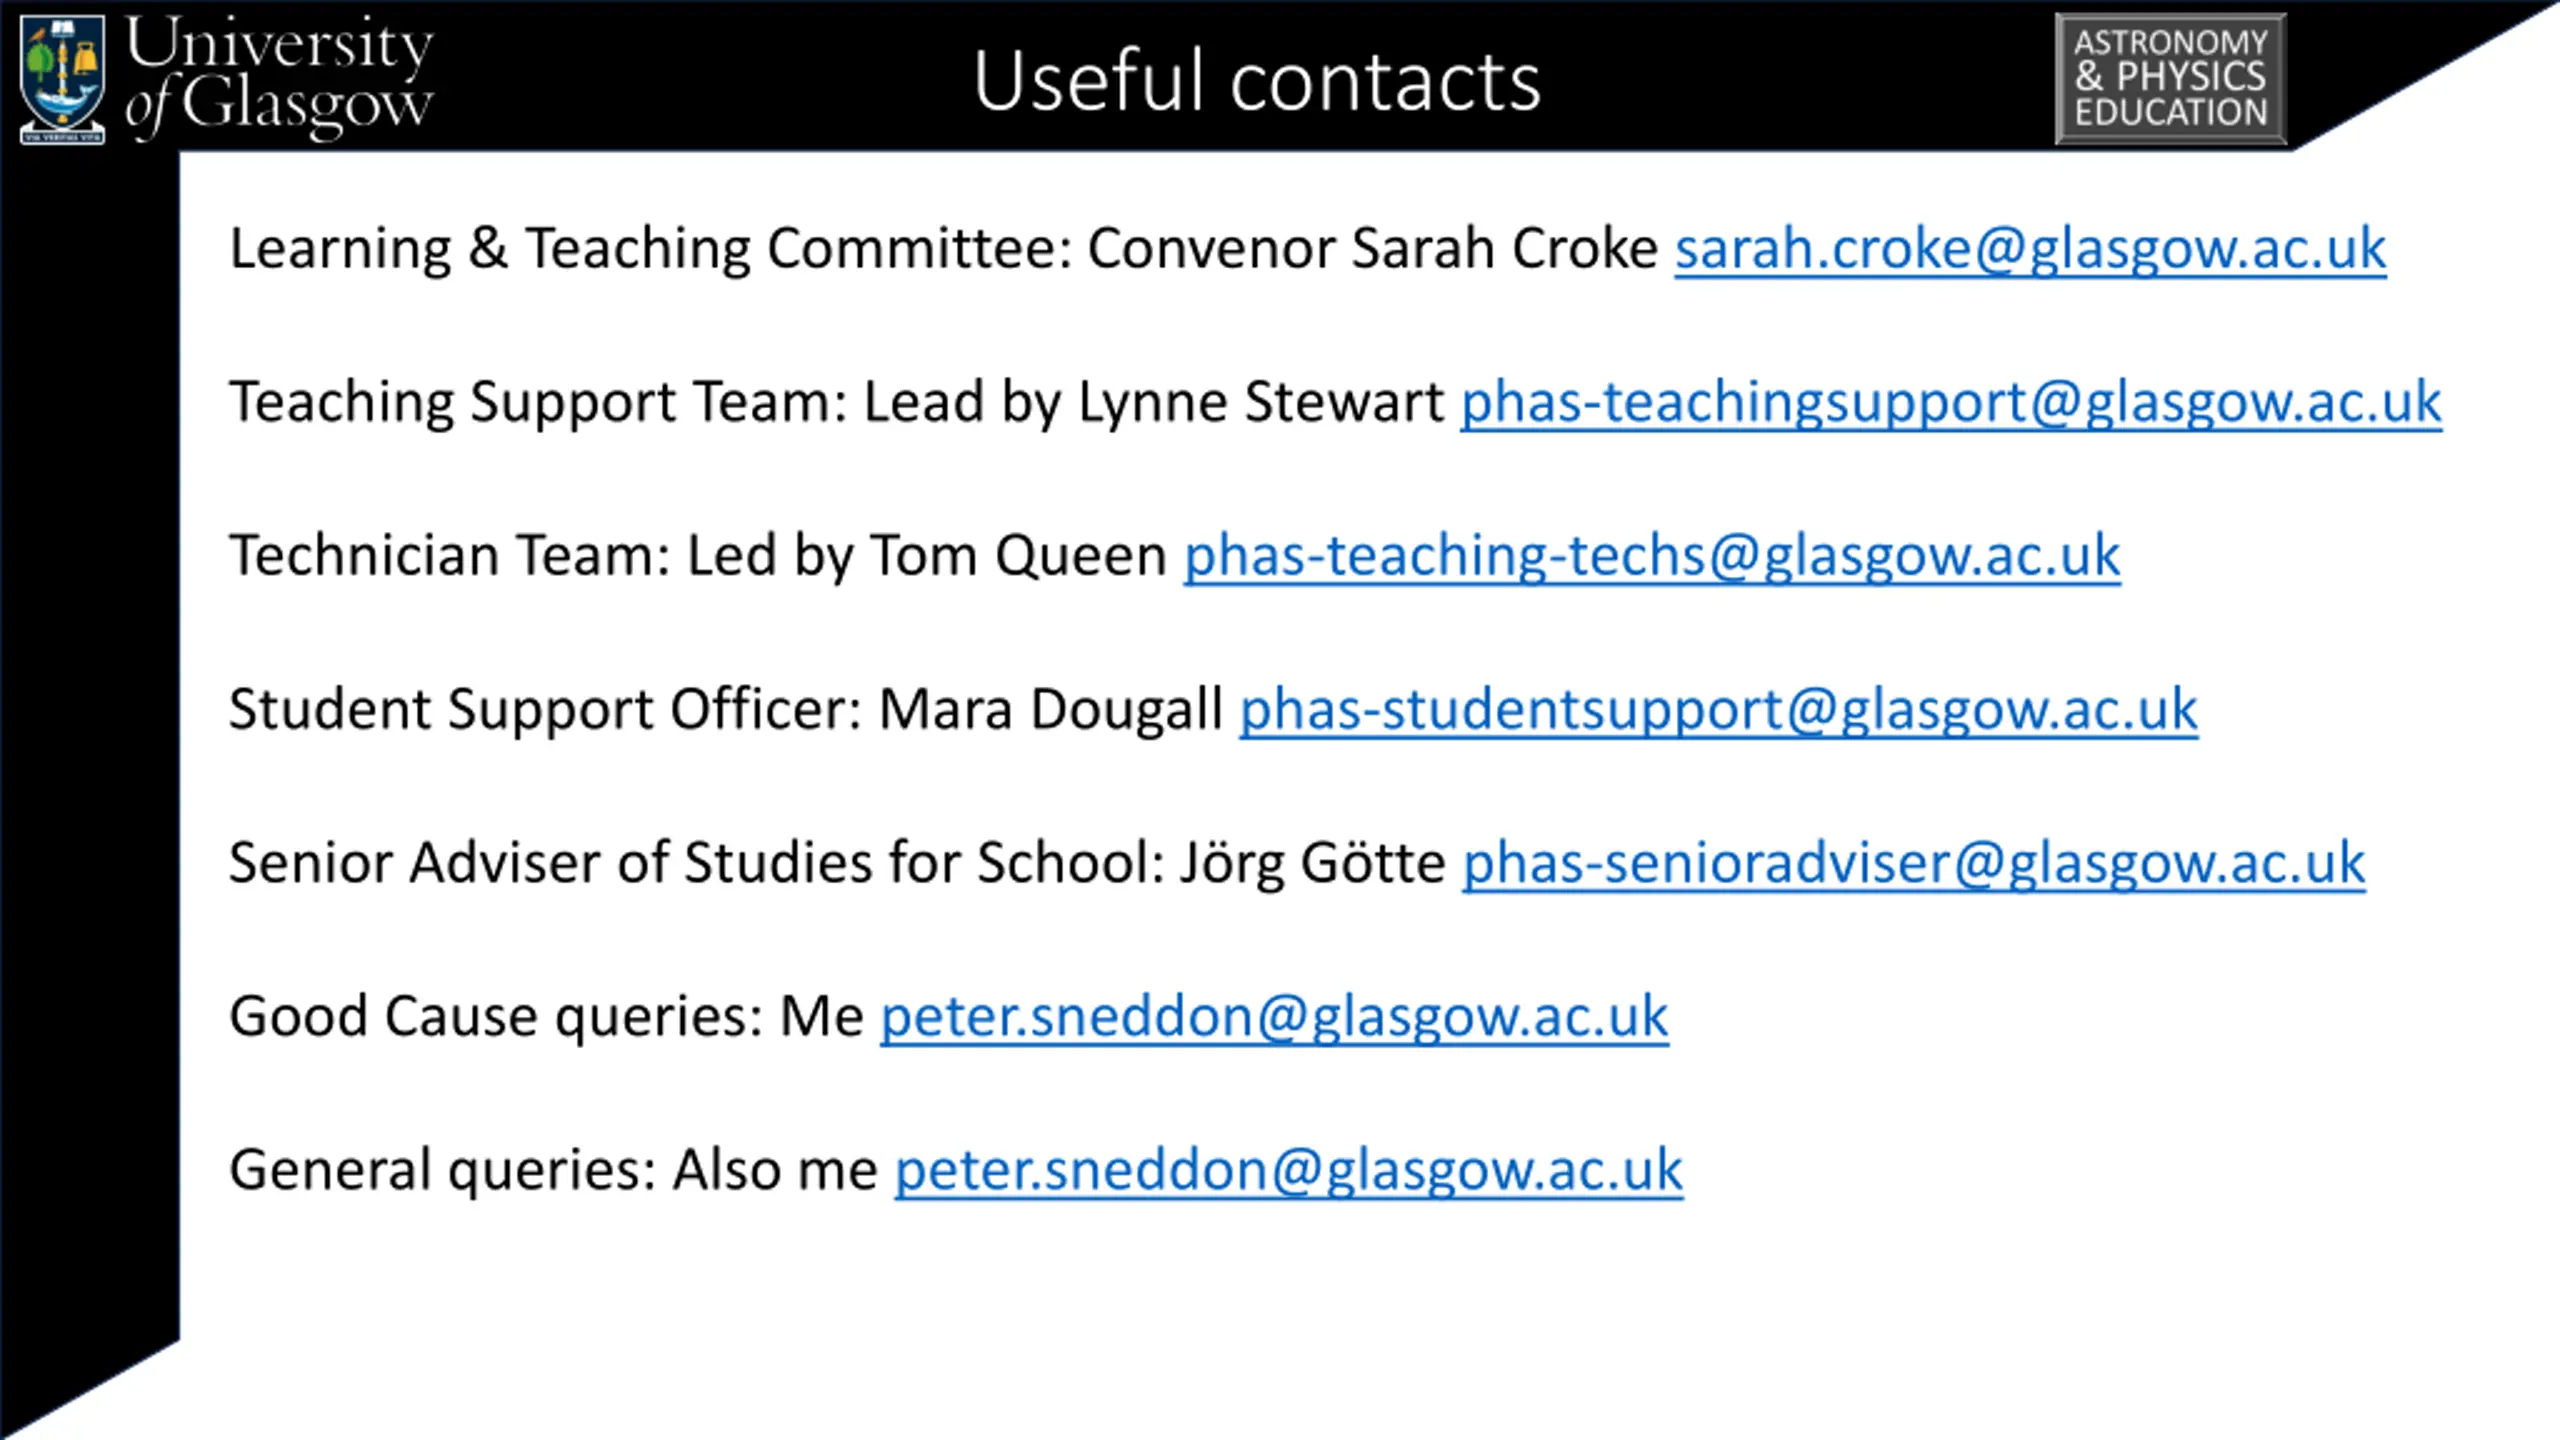Click the 'Good Cause queries: Me' text
The height and width of the screenshot is (1440, 2560).
(x=546, y=1017)
